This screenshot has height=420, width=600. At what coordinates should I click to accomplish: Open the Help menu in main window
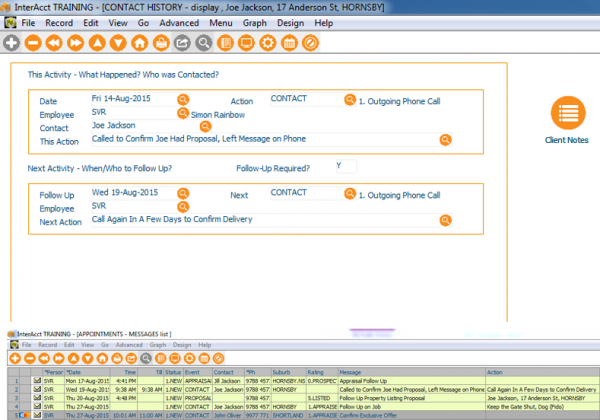point(324,23)
